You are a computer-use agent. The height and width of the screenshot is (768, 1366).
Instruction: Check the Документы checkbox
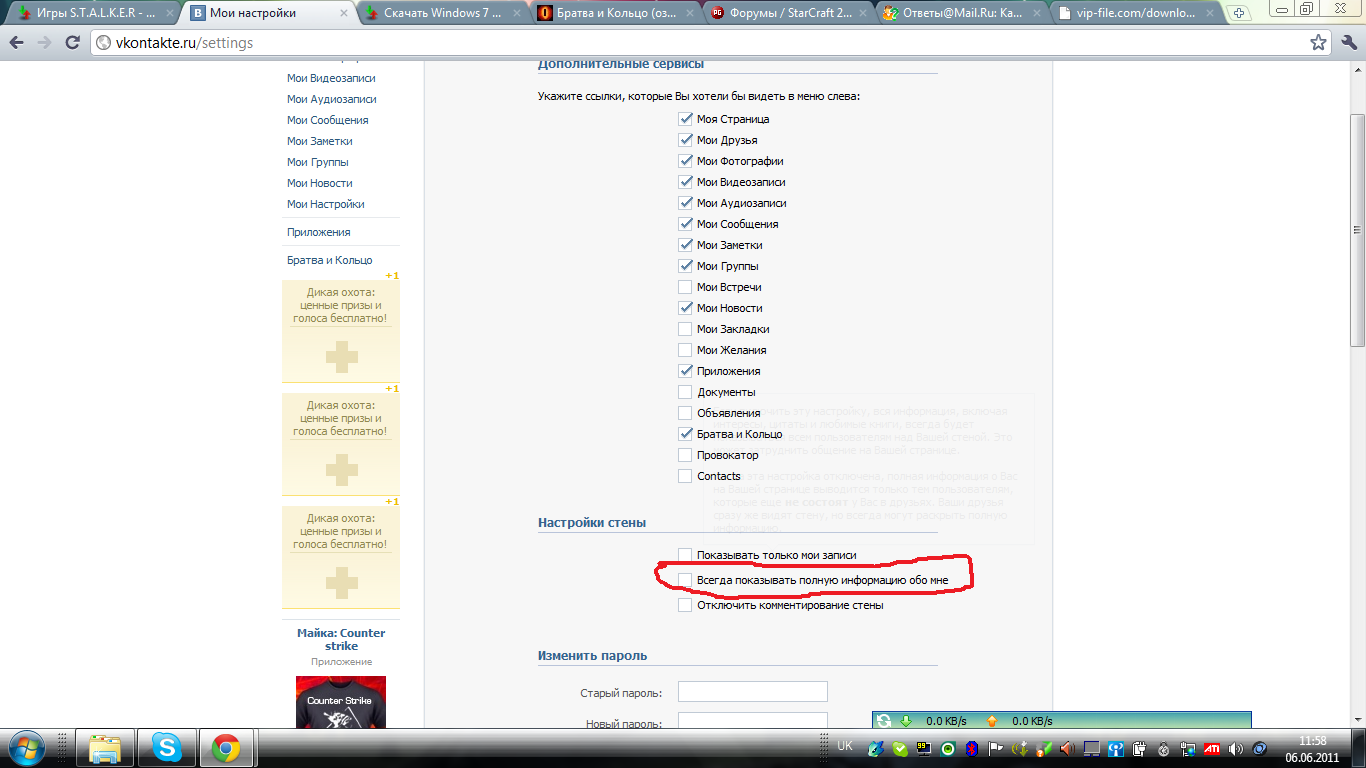(685, 392)
